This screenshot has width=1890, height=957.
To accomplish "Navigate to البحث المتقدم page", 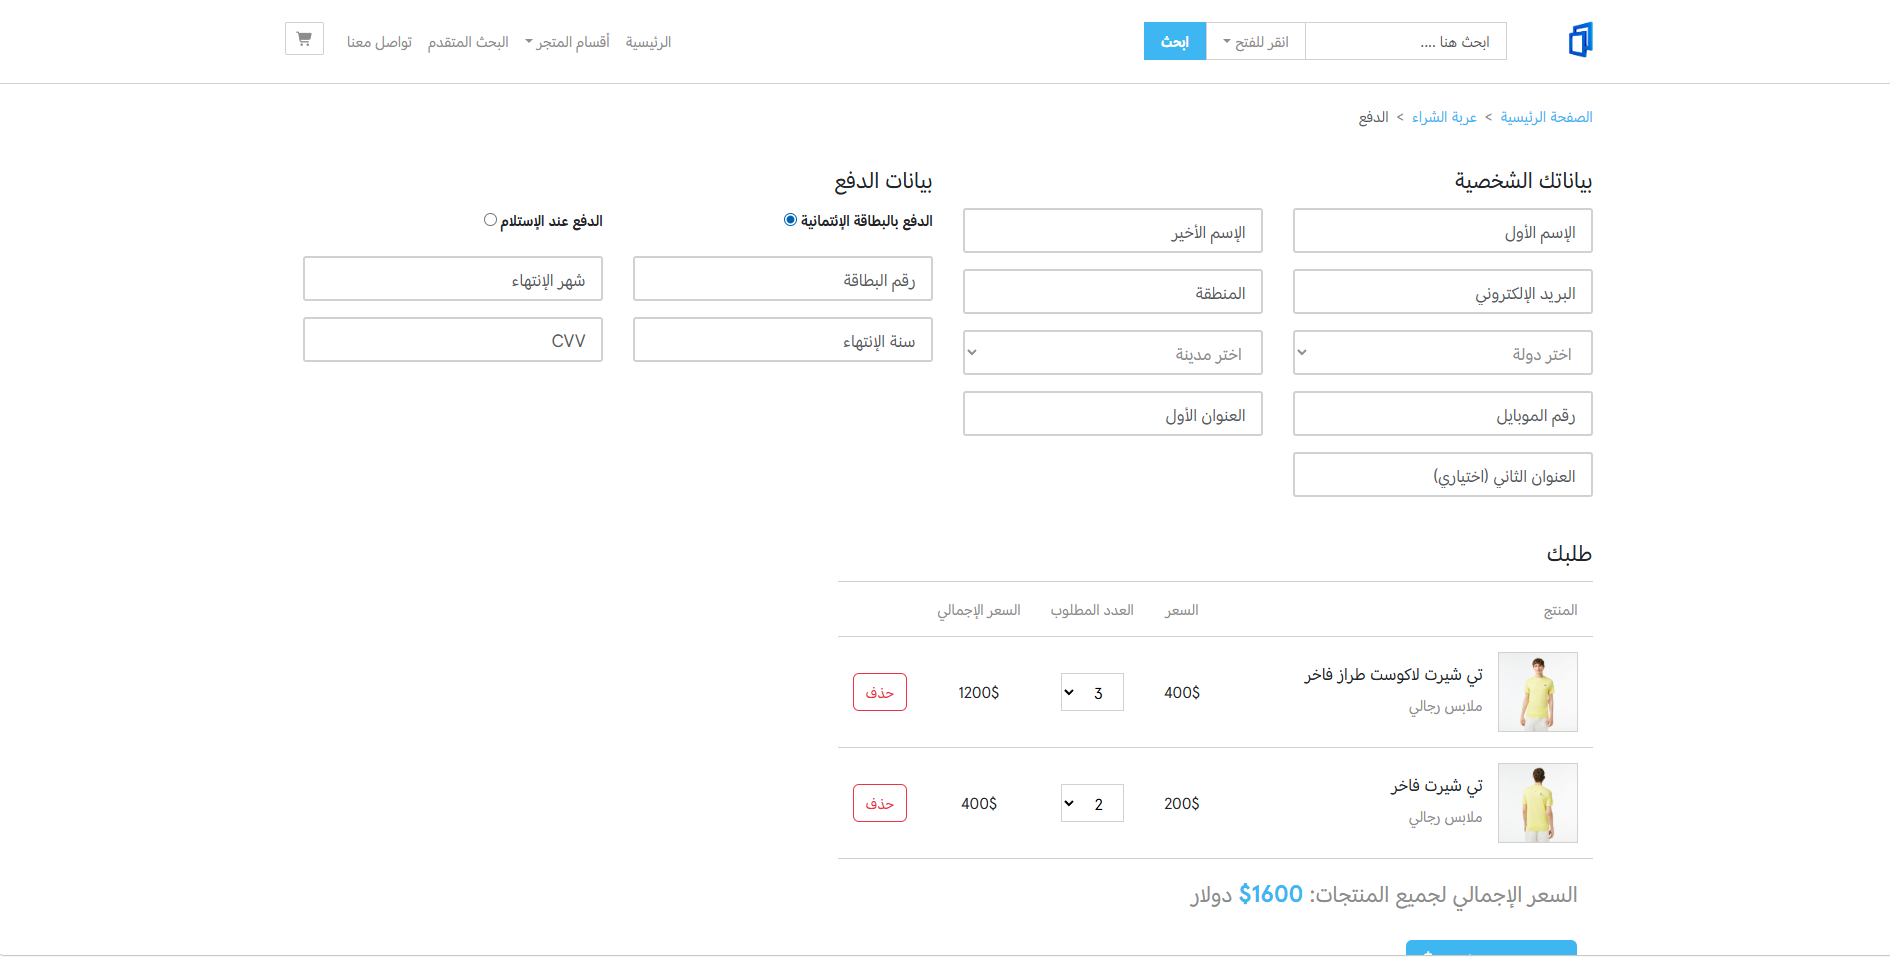I will [467, 41].
